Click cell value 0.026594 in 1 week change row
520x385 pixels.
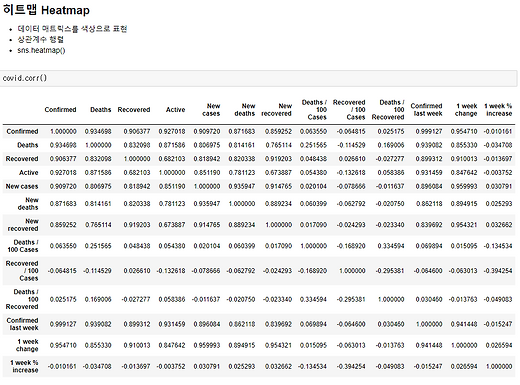click(x=499, y=345)
